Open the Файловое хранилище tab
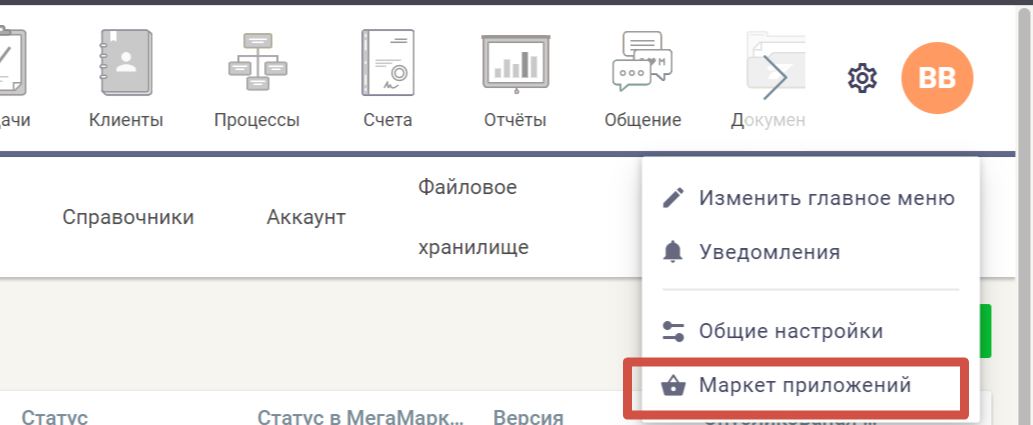The width and height of the screenshot is (1033, 425). click(473, 218)
